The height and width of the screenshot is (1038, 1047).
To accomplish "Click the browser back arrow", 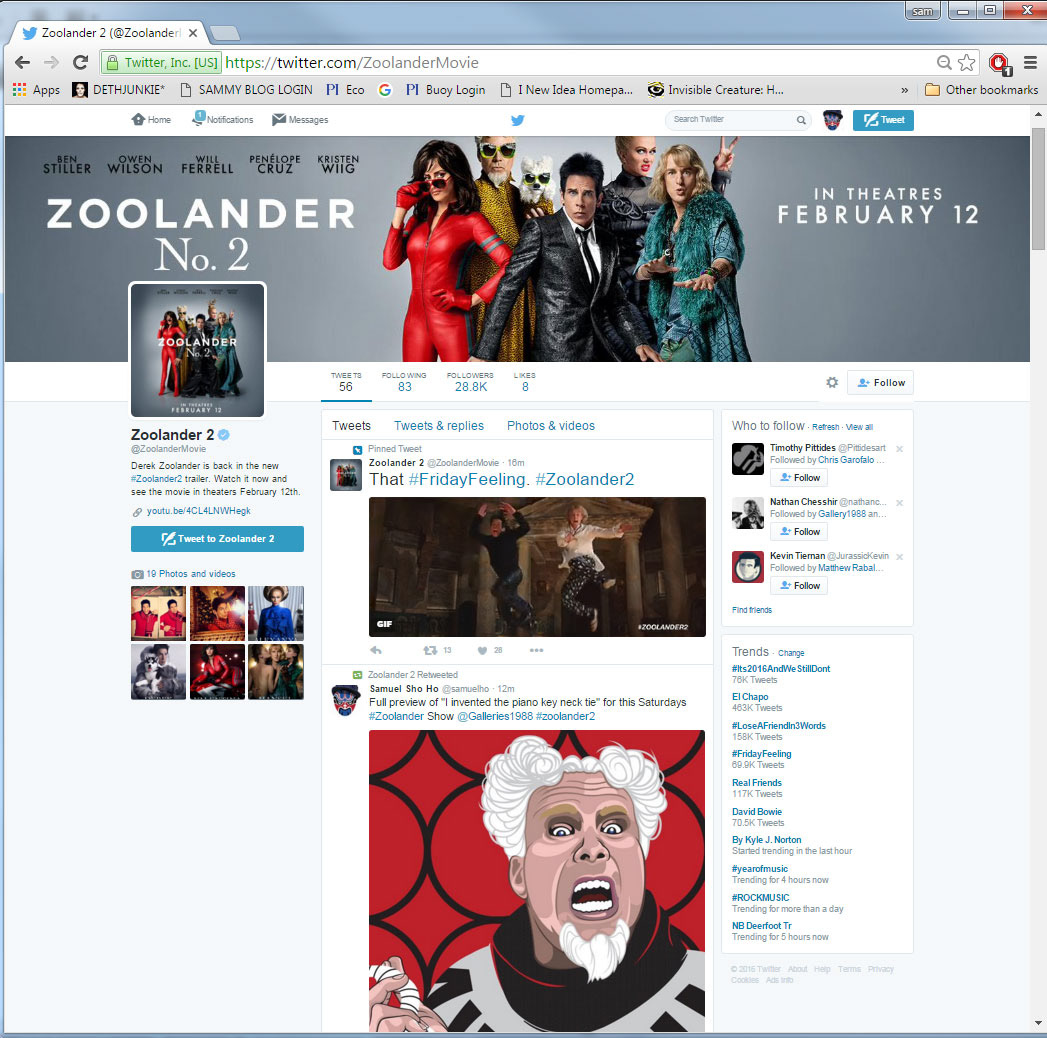I will tap(22, 63).
